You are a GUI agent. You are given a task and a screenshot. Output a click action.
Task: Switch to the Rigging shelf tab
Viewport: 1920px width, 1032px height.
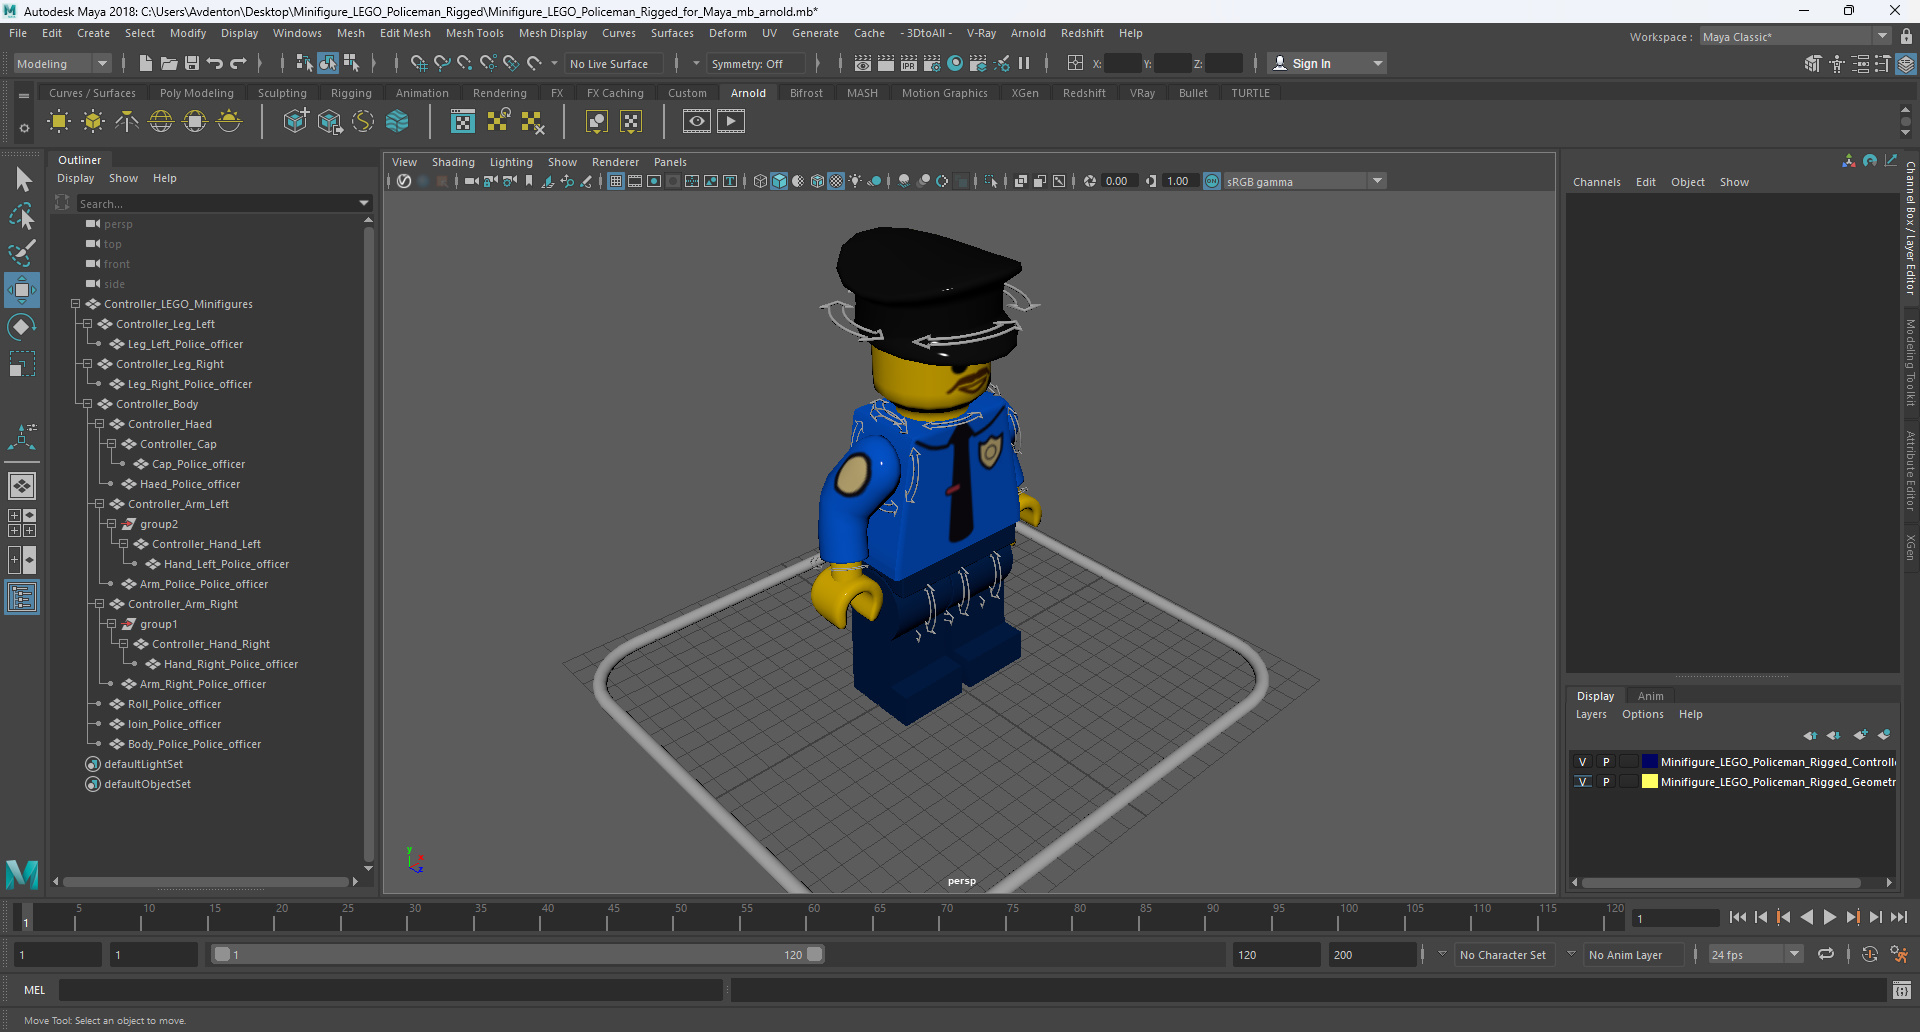[x=351, y=93]
